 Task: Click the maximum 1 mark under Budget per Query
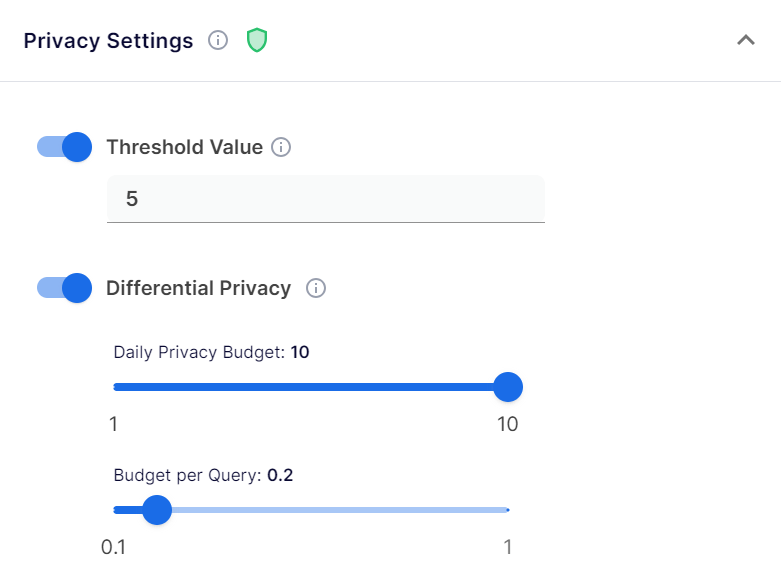point(508,547)
